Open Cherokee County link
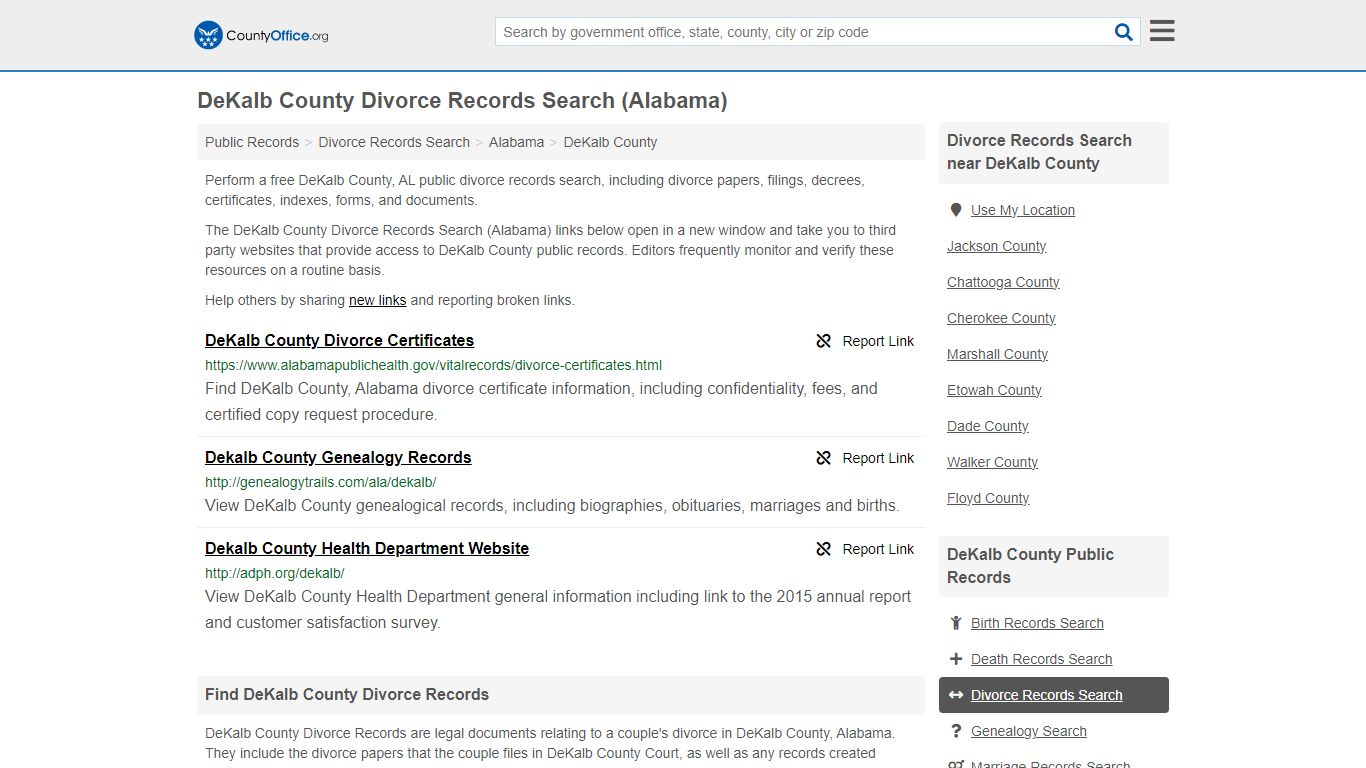The width and height of the screenshot is (1366, 768). coord(1001,318)
